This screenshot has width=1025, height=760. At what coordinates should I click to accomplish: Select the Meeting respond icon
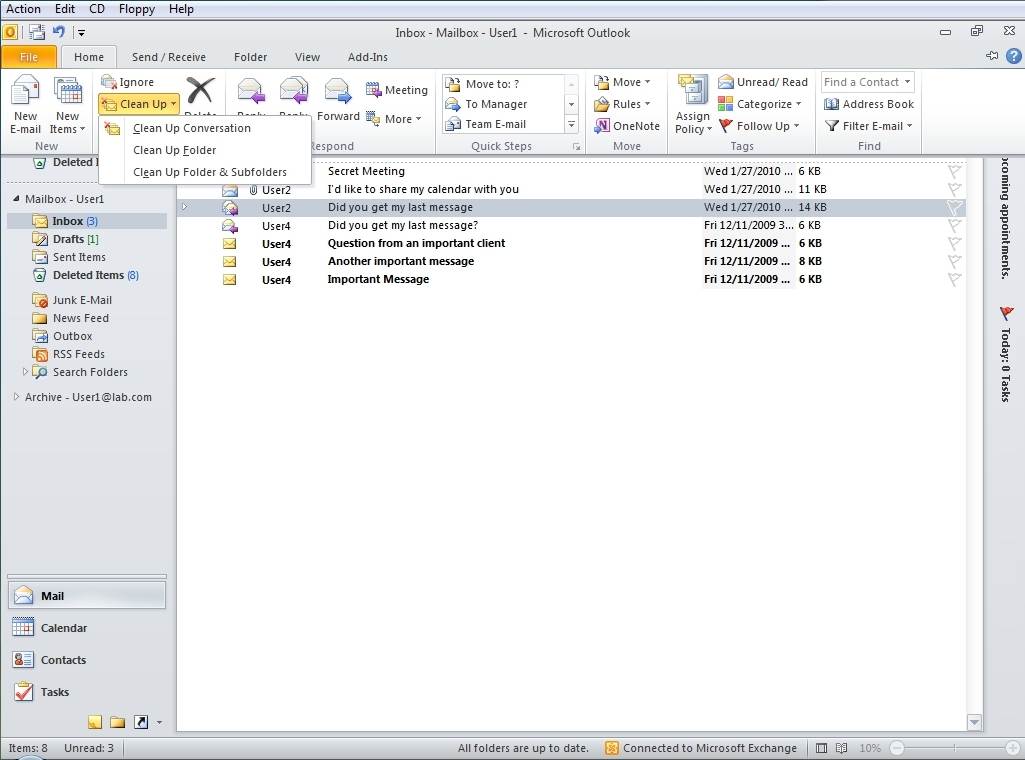tap(396, 89)
